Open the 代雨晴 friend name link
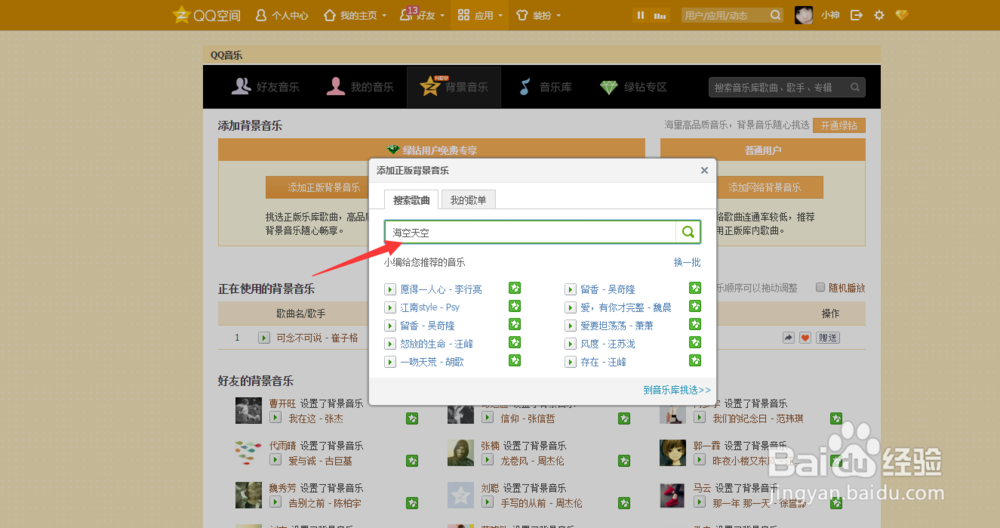This screenshot has width=1000, height=528. click(283, 446)
